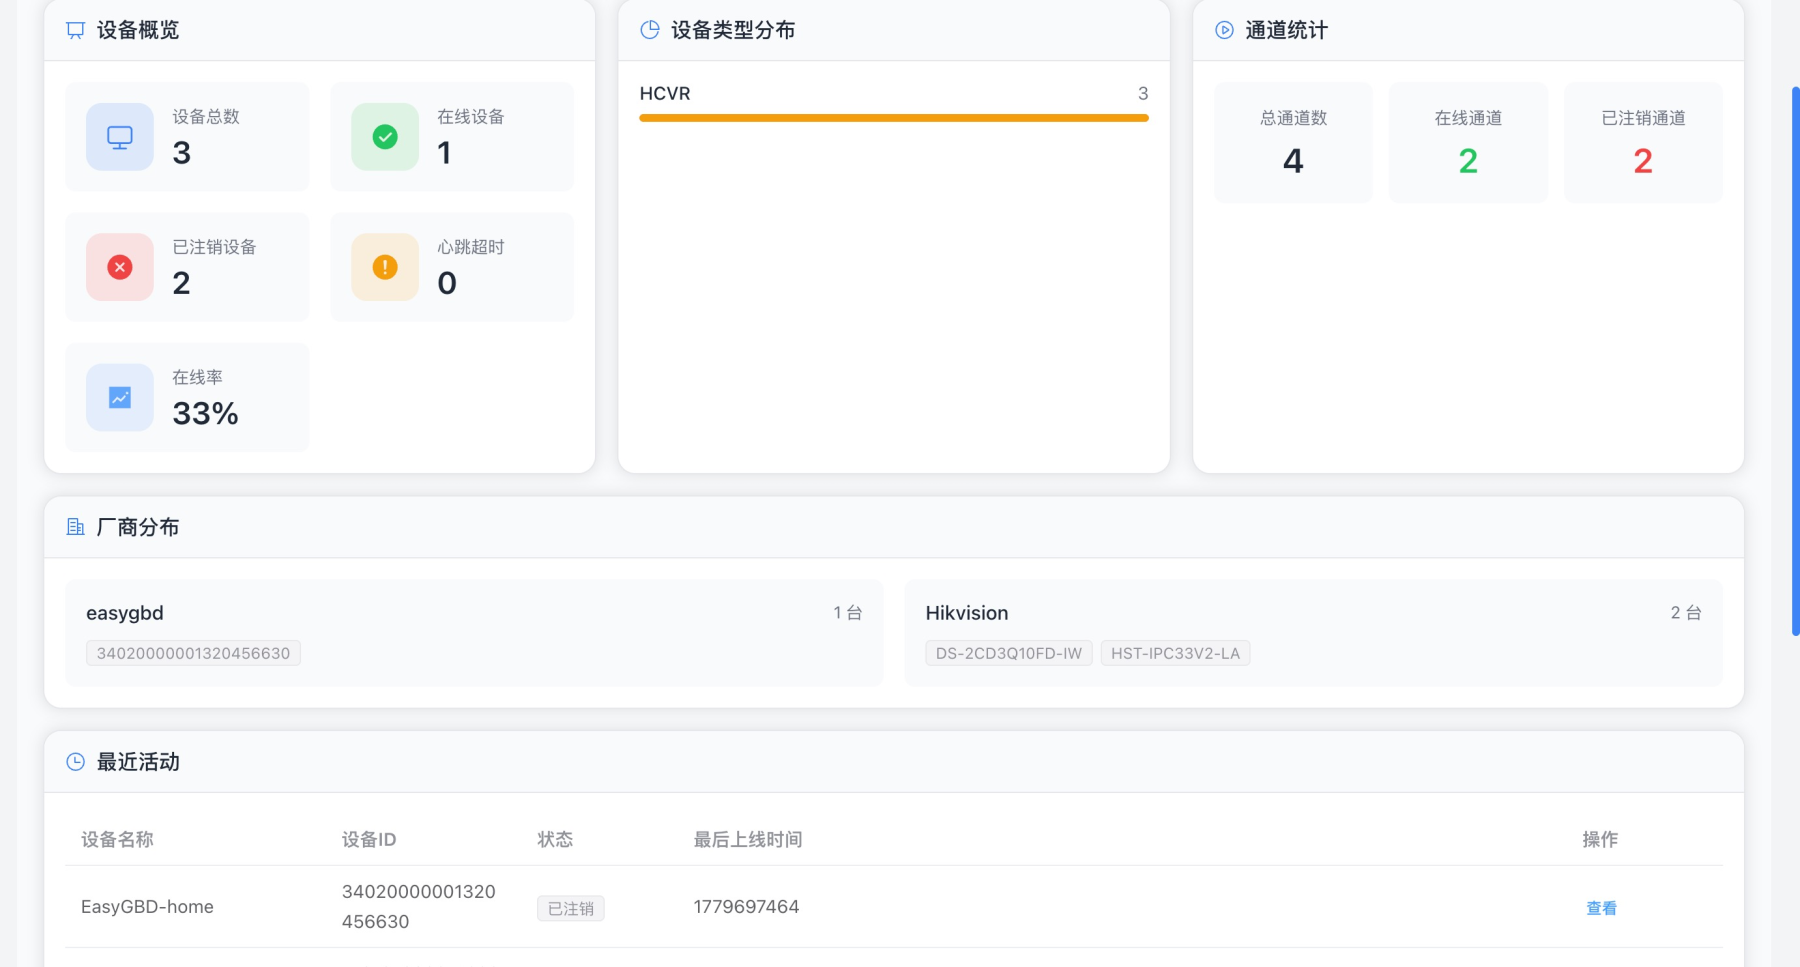Select the HST-IPC33V2-LA model tag
The width and height of the screenshot is (1800, 967).
coord(1175,653)
